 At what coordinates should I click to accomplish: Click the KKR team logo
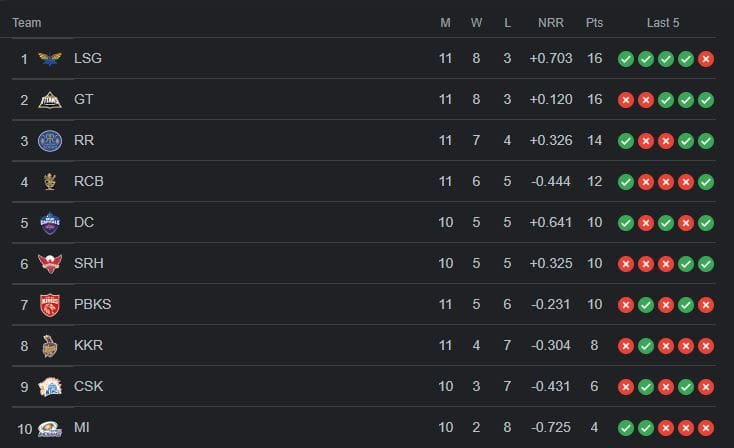pyautogui.click(x=50, y=346)
